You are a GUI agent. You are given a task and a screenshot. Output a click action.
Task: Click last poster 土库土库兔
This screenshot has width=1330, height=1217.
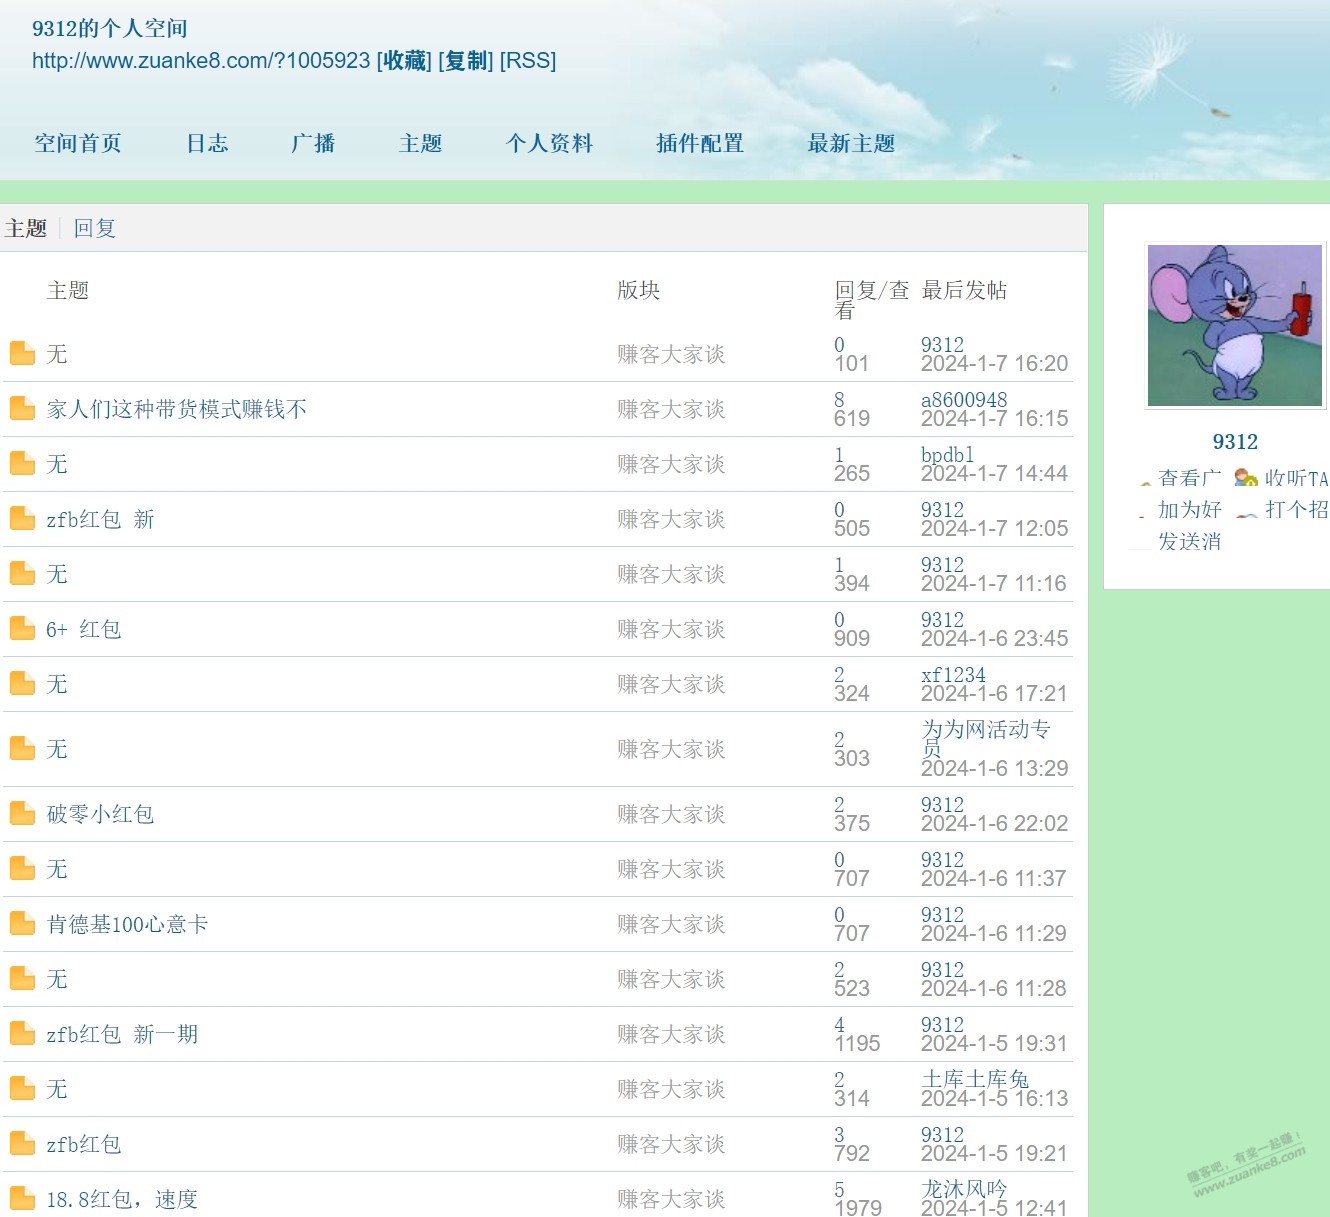pyautogui.click(x=975, y=1079)
